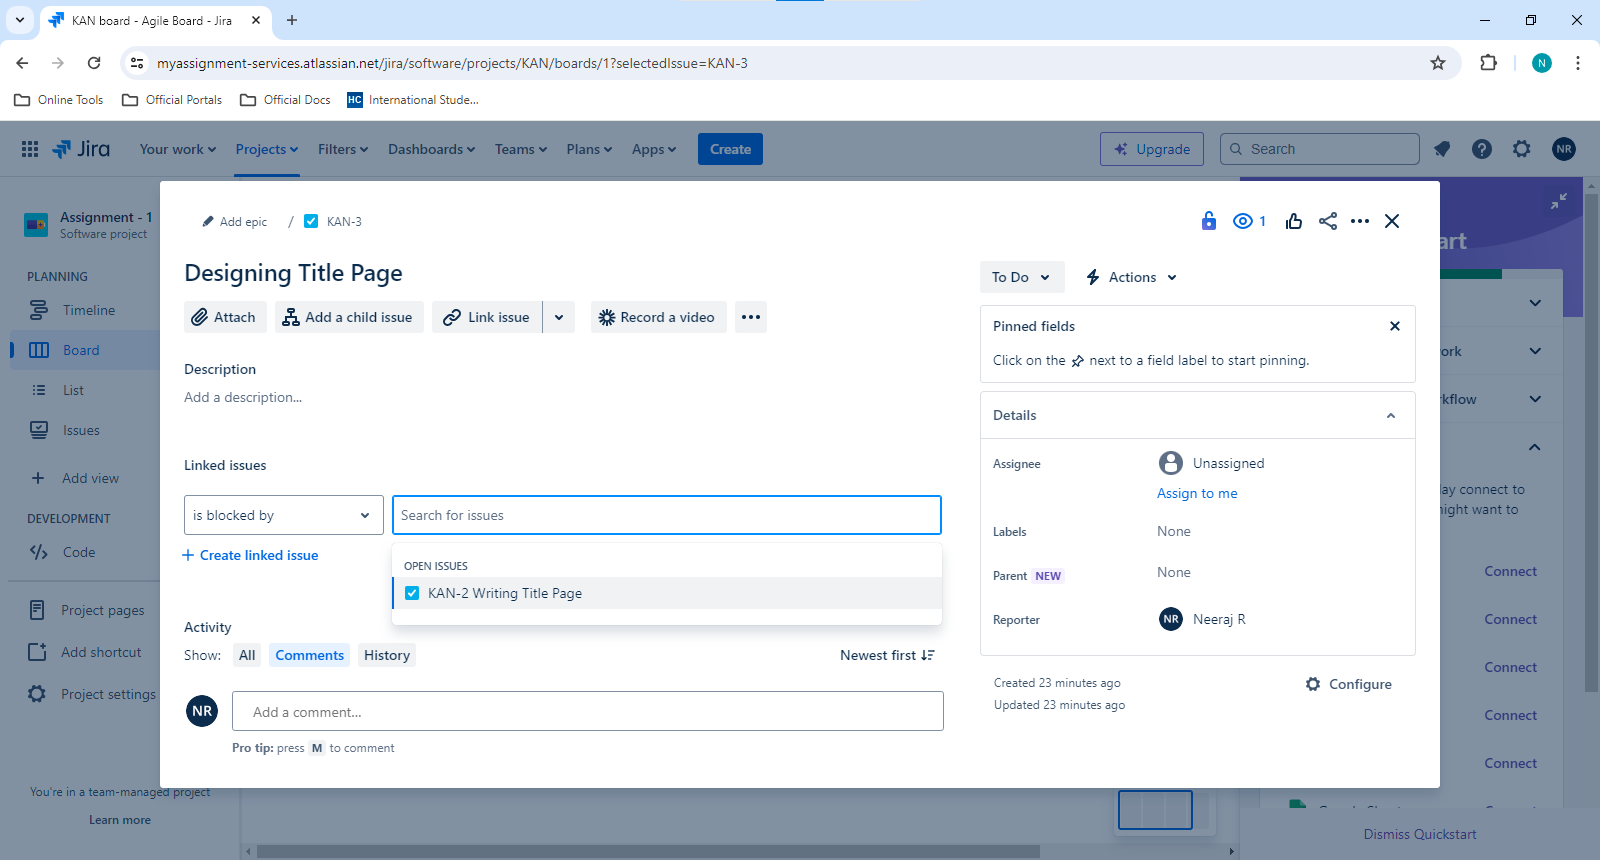The image size is (1600, 860).
Task: Click the Assign to me link
Action: click(1197, 493)
